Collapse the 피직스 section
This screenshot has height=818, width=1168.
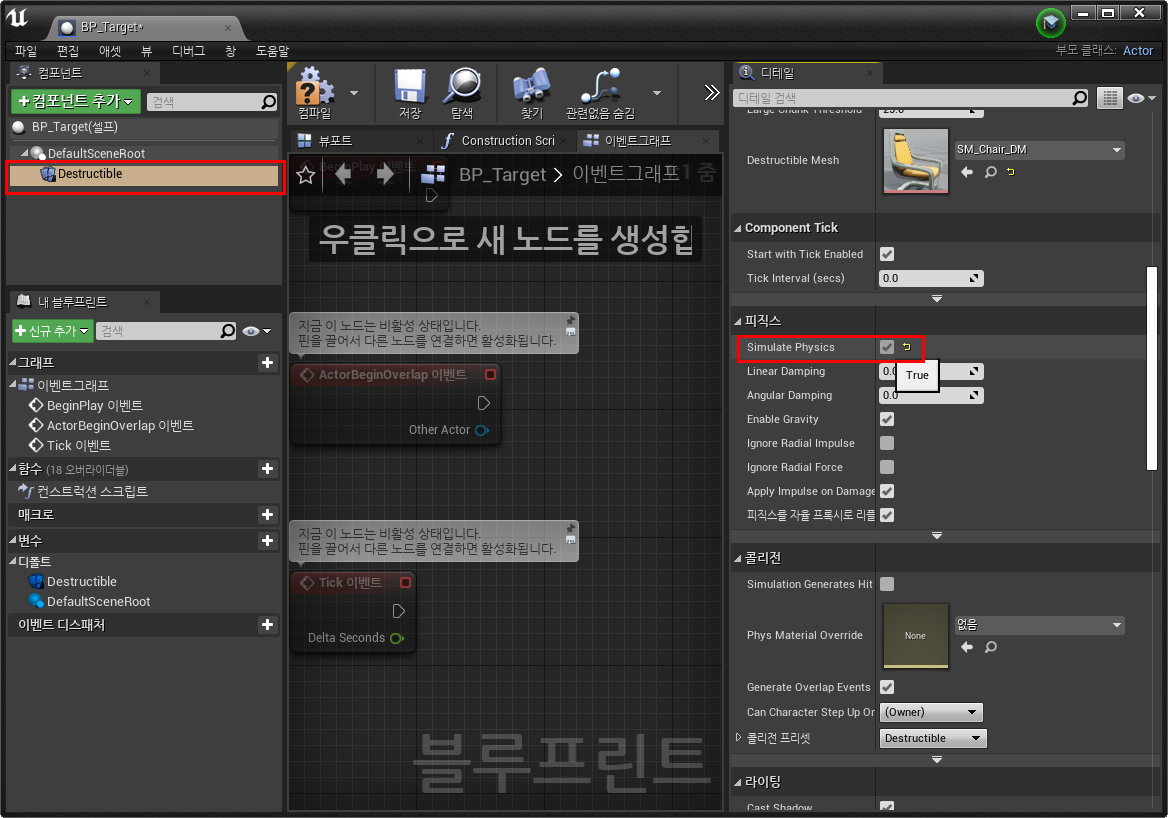click(x=737, y=321)
